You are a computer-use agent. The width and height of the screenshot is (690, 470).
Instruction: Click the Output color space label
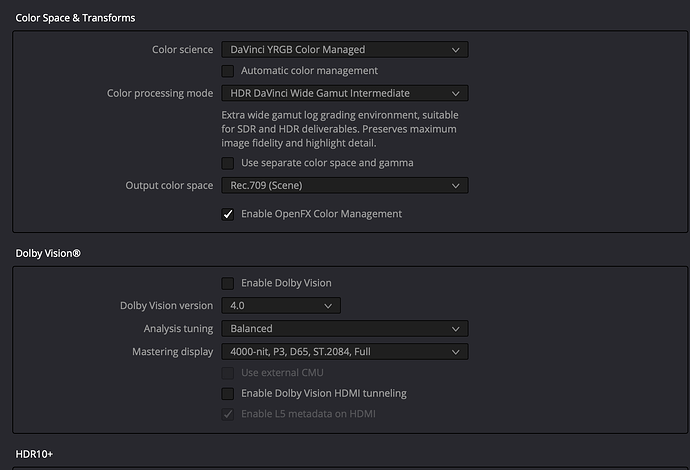(x=169, y=185)
